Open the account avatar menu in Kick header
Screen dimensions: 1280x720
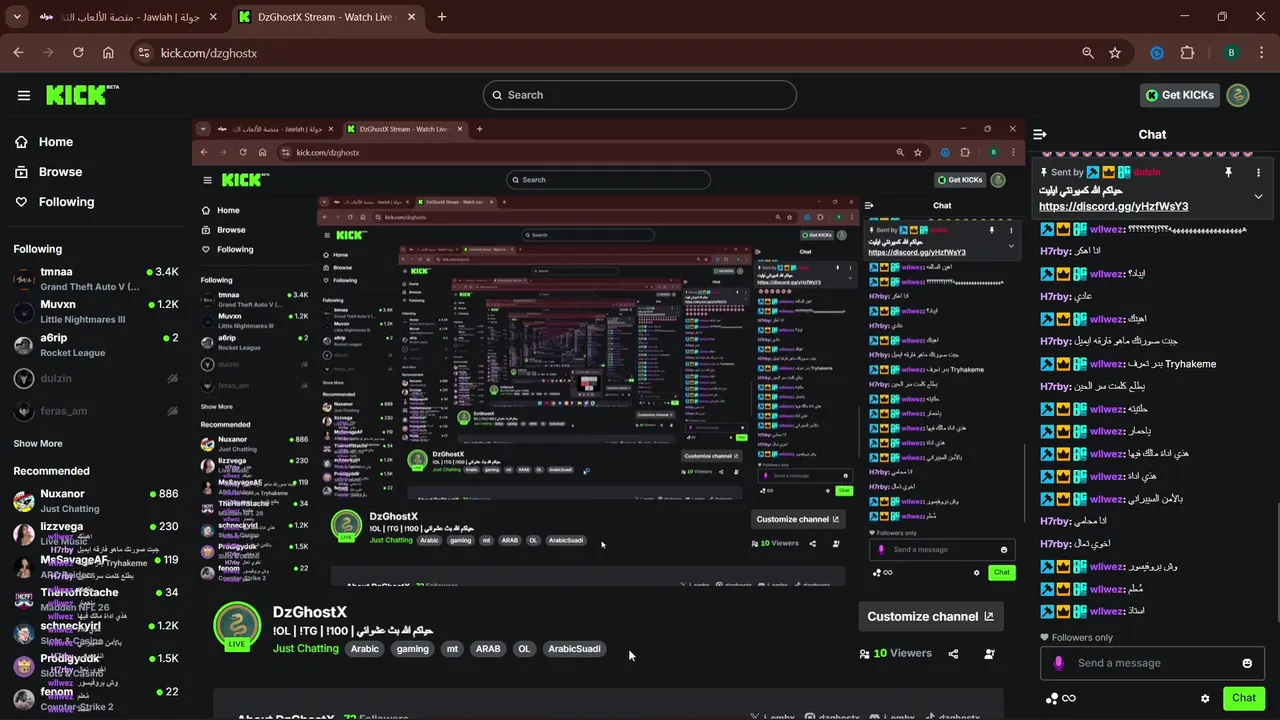(1238, 95)
